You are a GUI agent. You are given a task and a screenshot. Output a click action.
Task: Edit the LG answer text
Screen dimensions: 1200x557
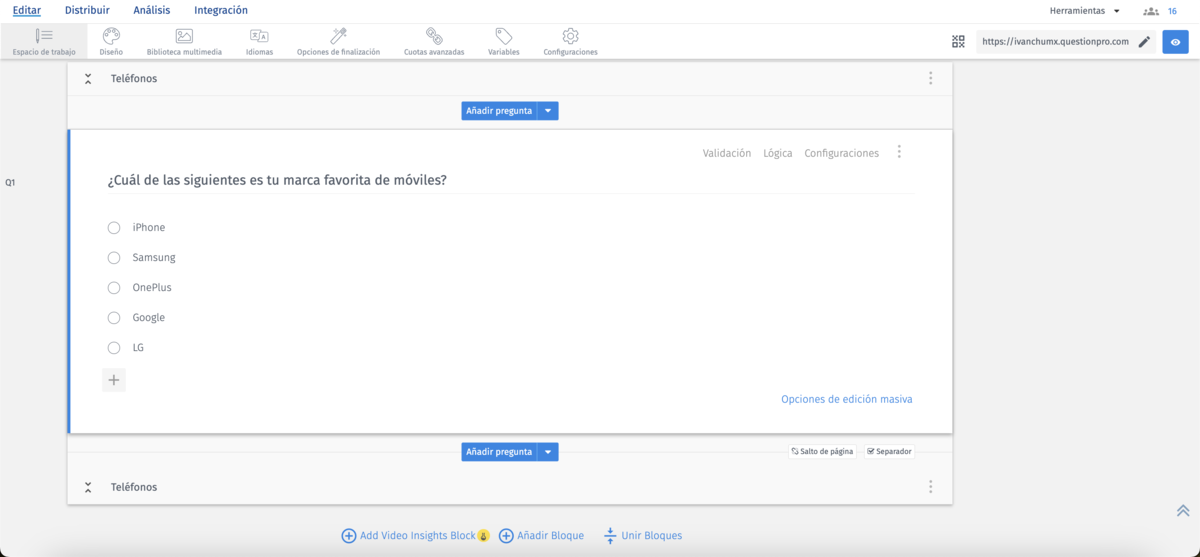click(138, 348)
